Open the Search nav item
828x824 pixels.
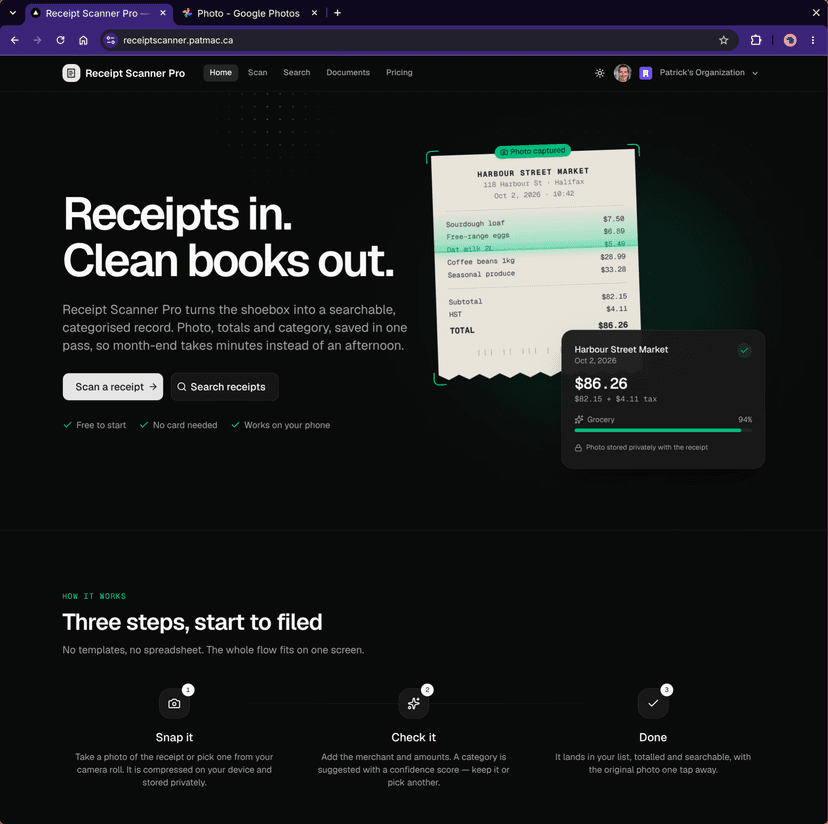(x=297, y=73)
